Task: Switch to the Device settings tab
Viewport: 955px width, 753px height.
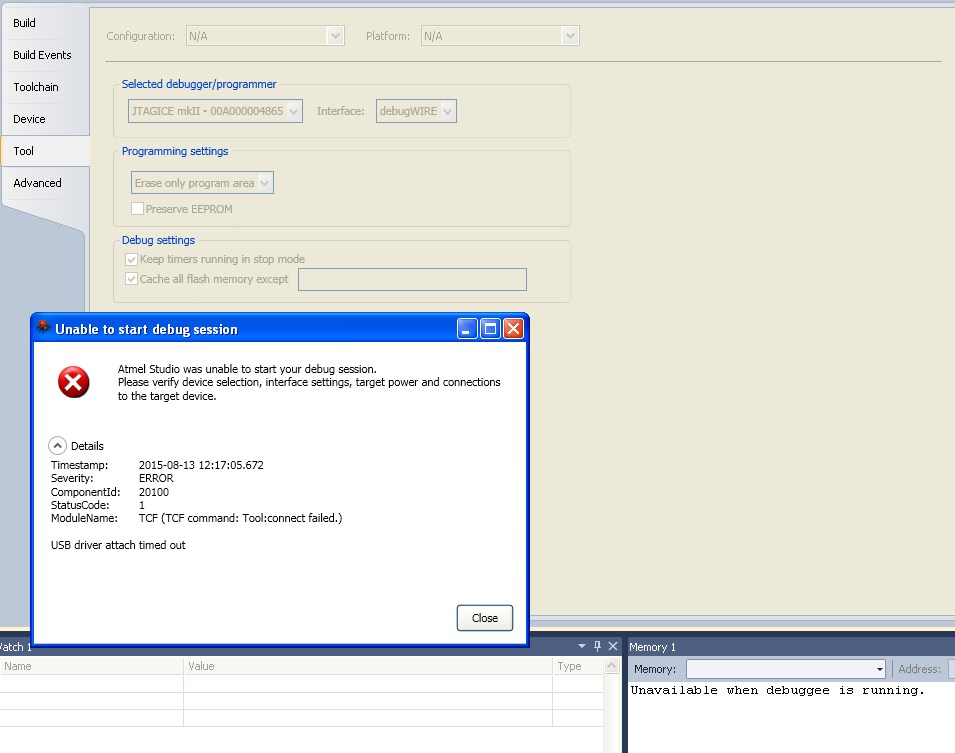Action: click(x=27, y=119)
